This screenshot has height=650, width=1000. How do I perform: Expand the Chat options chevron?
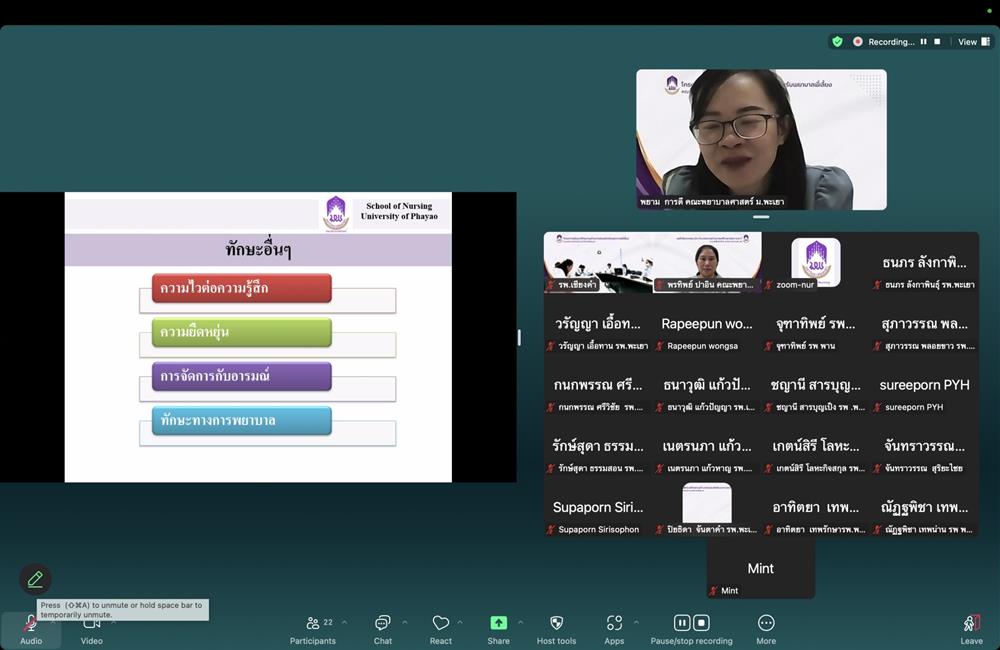[405, 622]
